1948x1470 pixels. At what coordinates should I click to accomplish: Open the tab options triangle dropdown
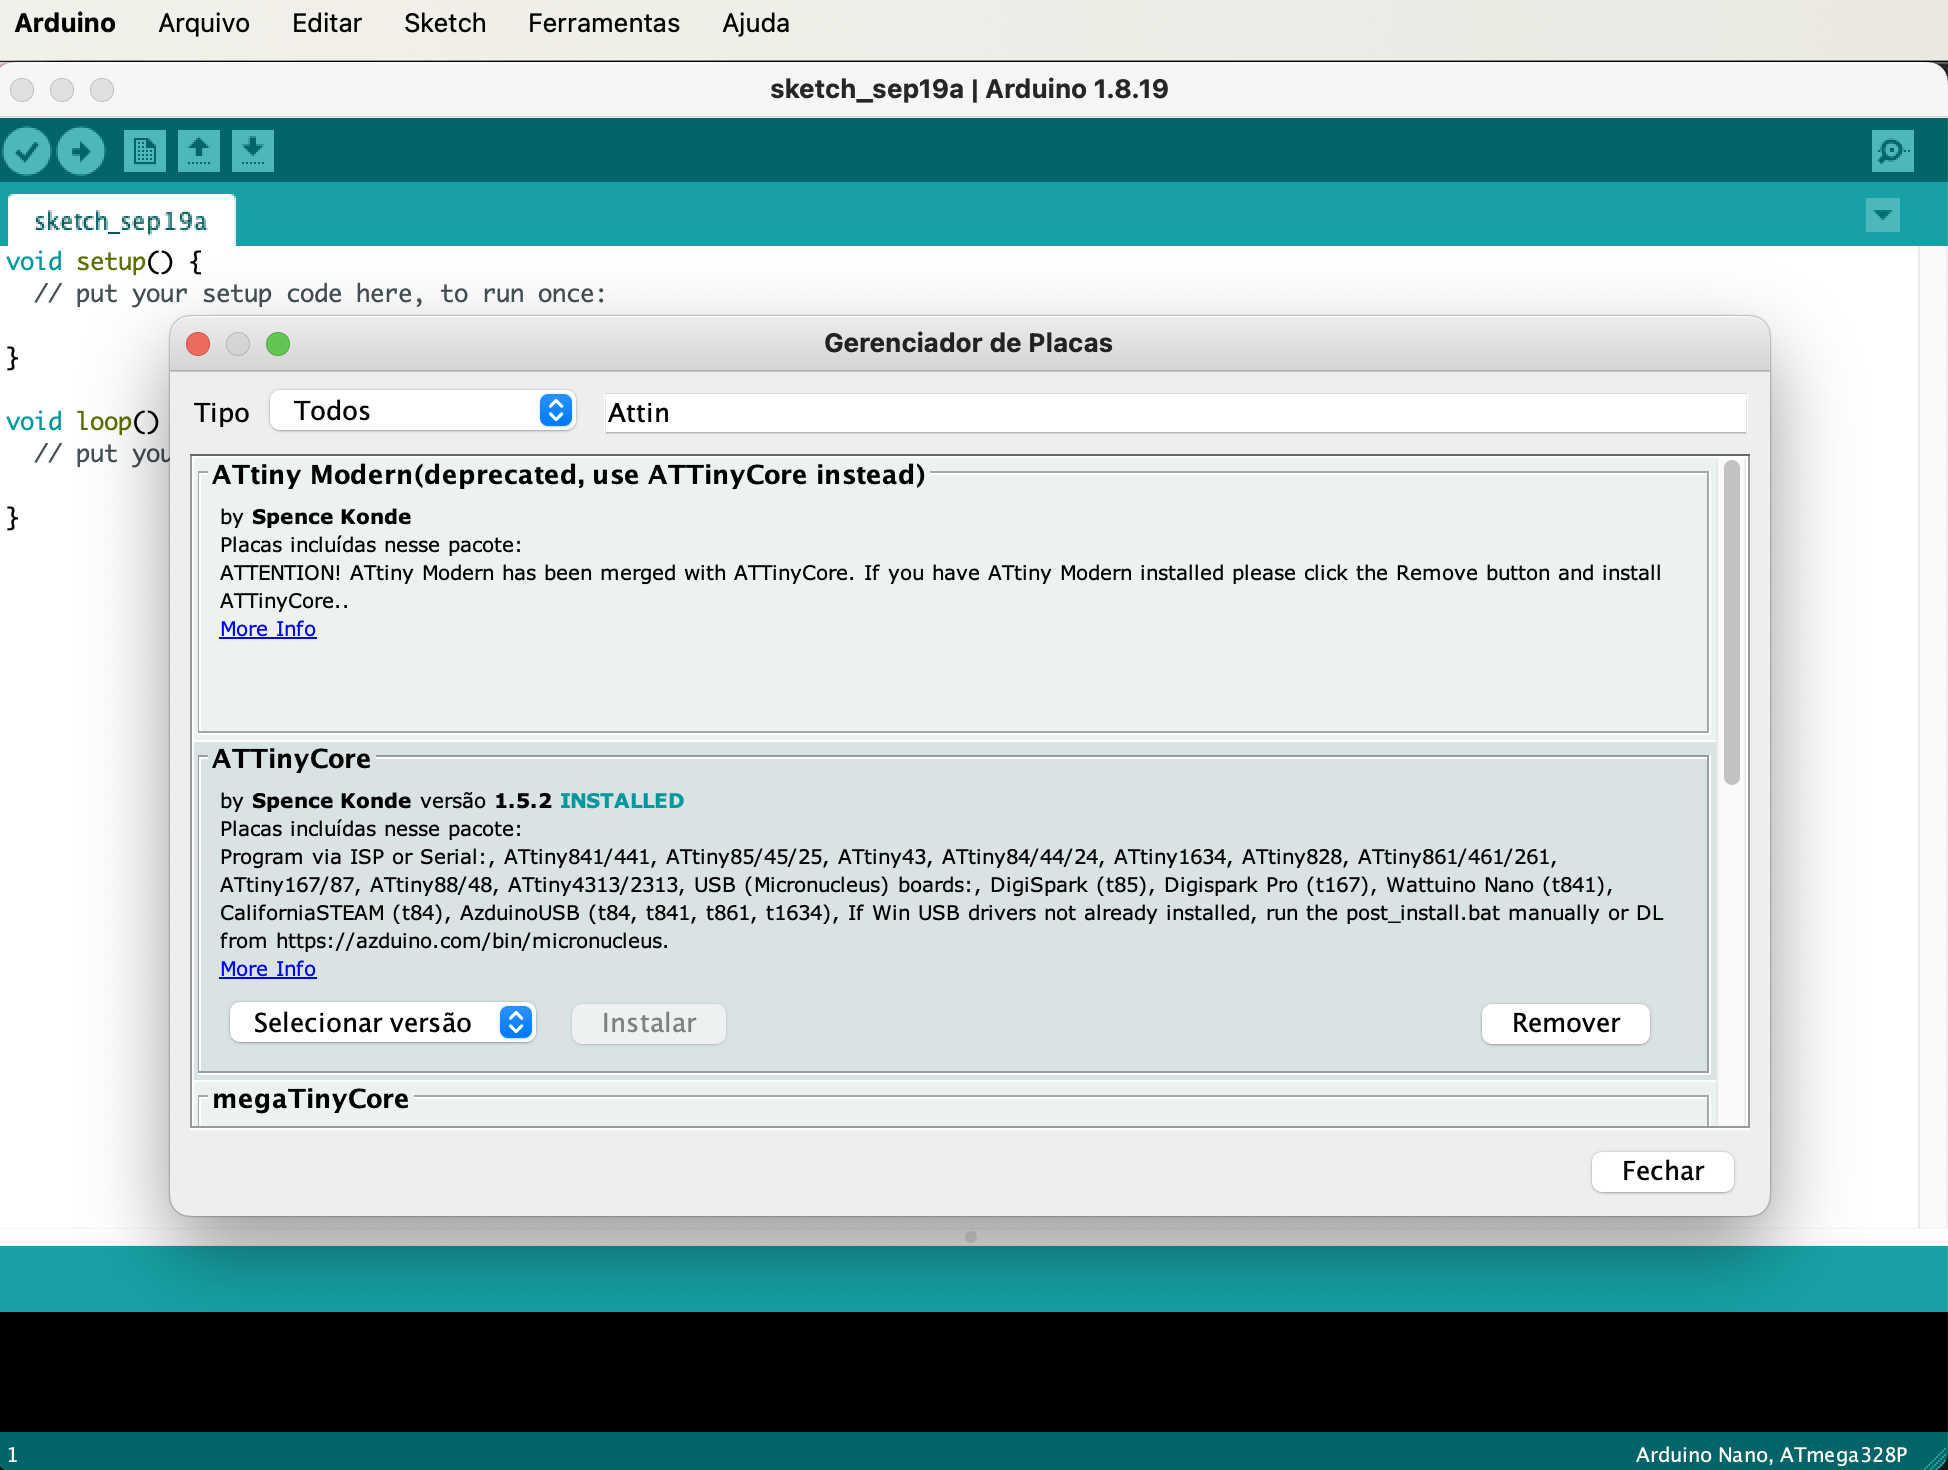coord(1883,215)
